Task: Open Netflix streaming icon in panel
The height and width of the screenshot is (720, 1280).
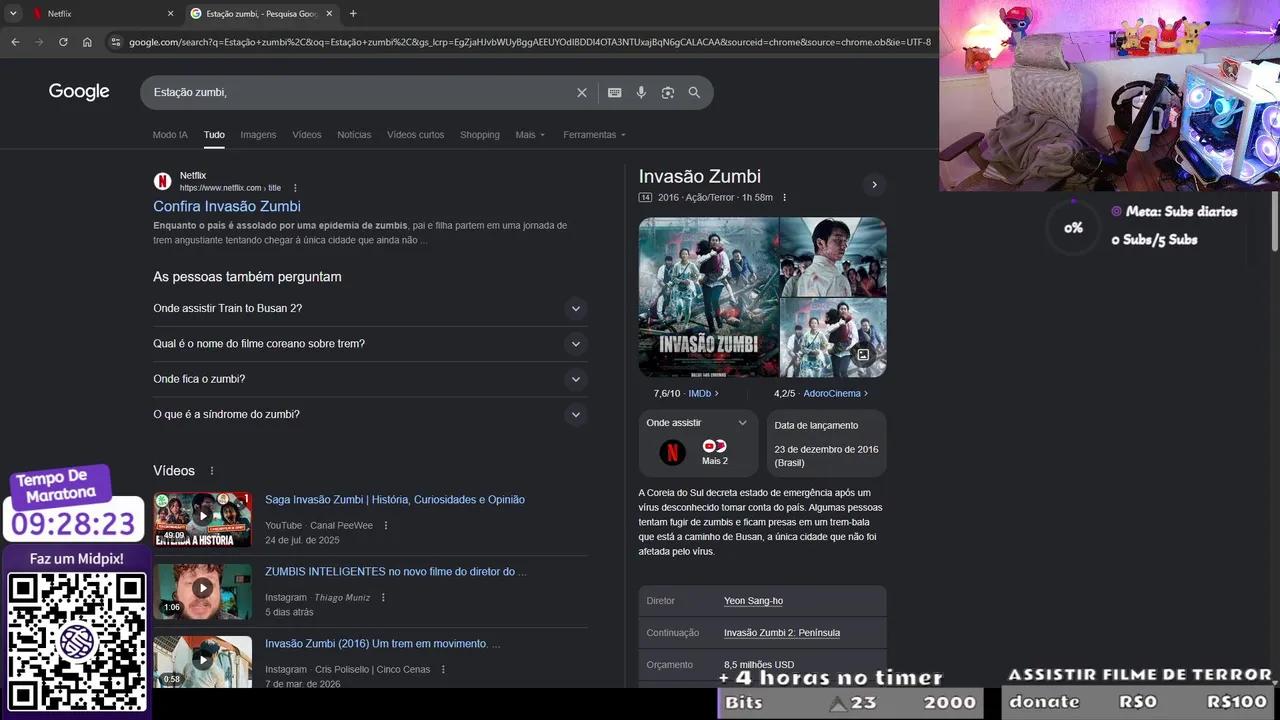Action: coord(673,453)
